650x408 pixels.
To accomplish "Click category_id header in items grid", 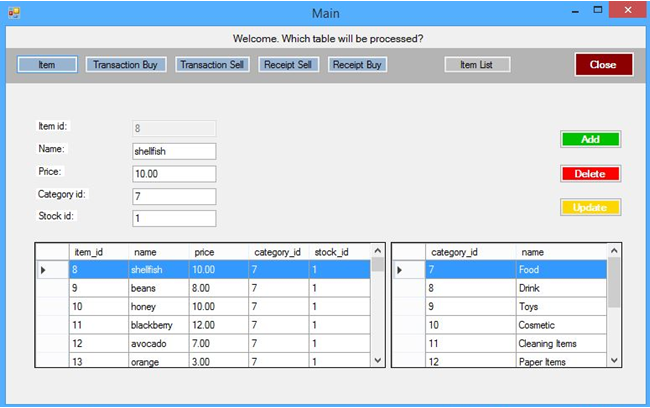I will click(x=279, y=252).
